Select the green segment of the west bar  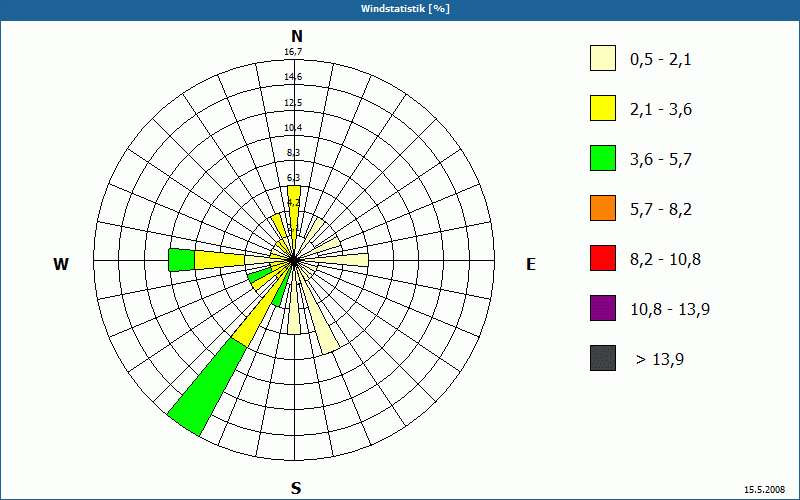coord(182,260)
